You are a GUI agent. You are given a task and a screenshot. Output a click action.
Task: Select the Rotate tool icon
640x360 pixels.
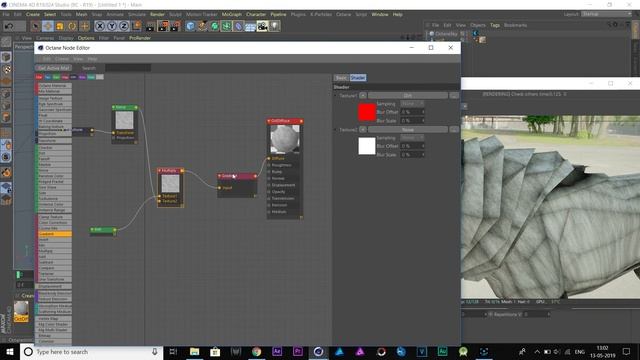pyautogui.click(x=72, y=26)
